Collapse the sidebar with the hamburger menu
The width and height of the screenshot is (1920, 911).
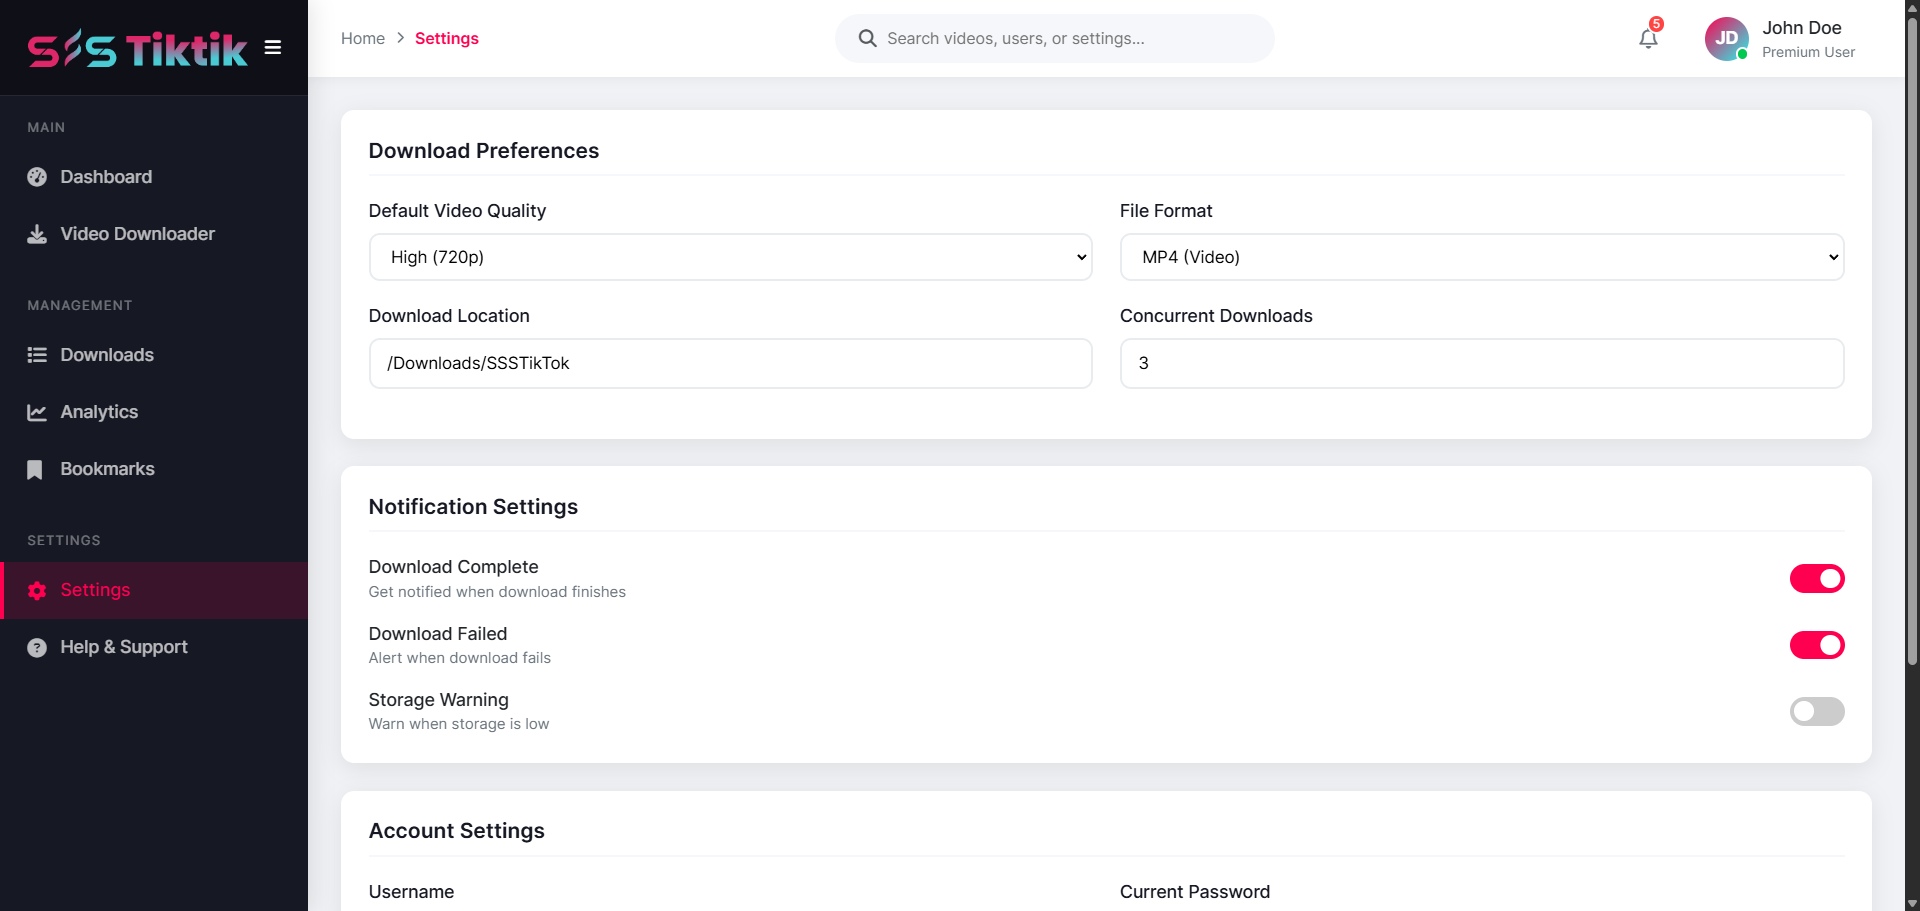pyautogui.click(x=273, y=47)
